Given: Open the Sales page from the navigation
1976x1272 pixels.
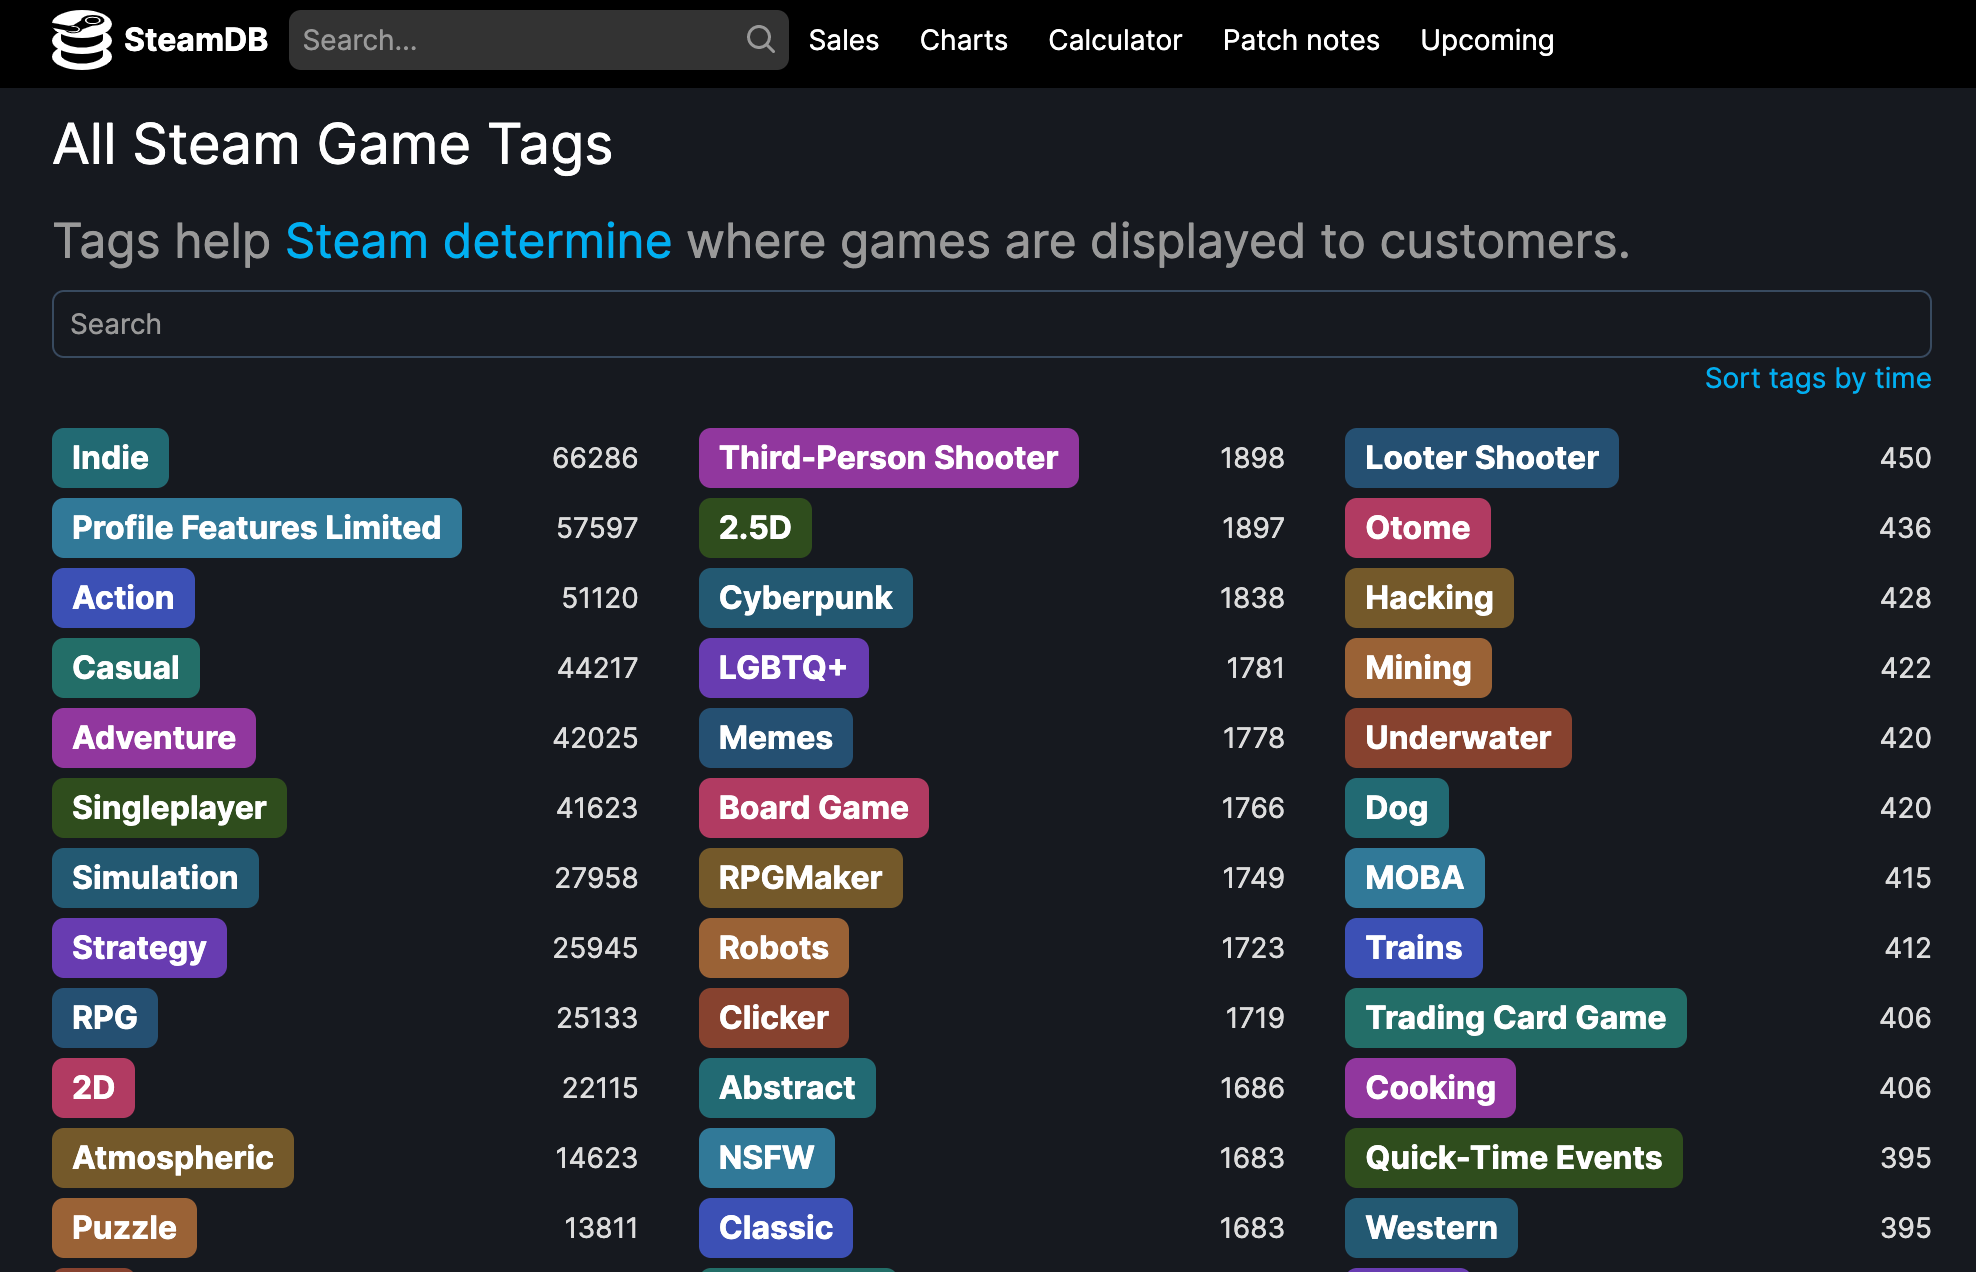Looking at the screenshot, I should pyautogui.click(x=843, y=40).
